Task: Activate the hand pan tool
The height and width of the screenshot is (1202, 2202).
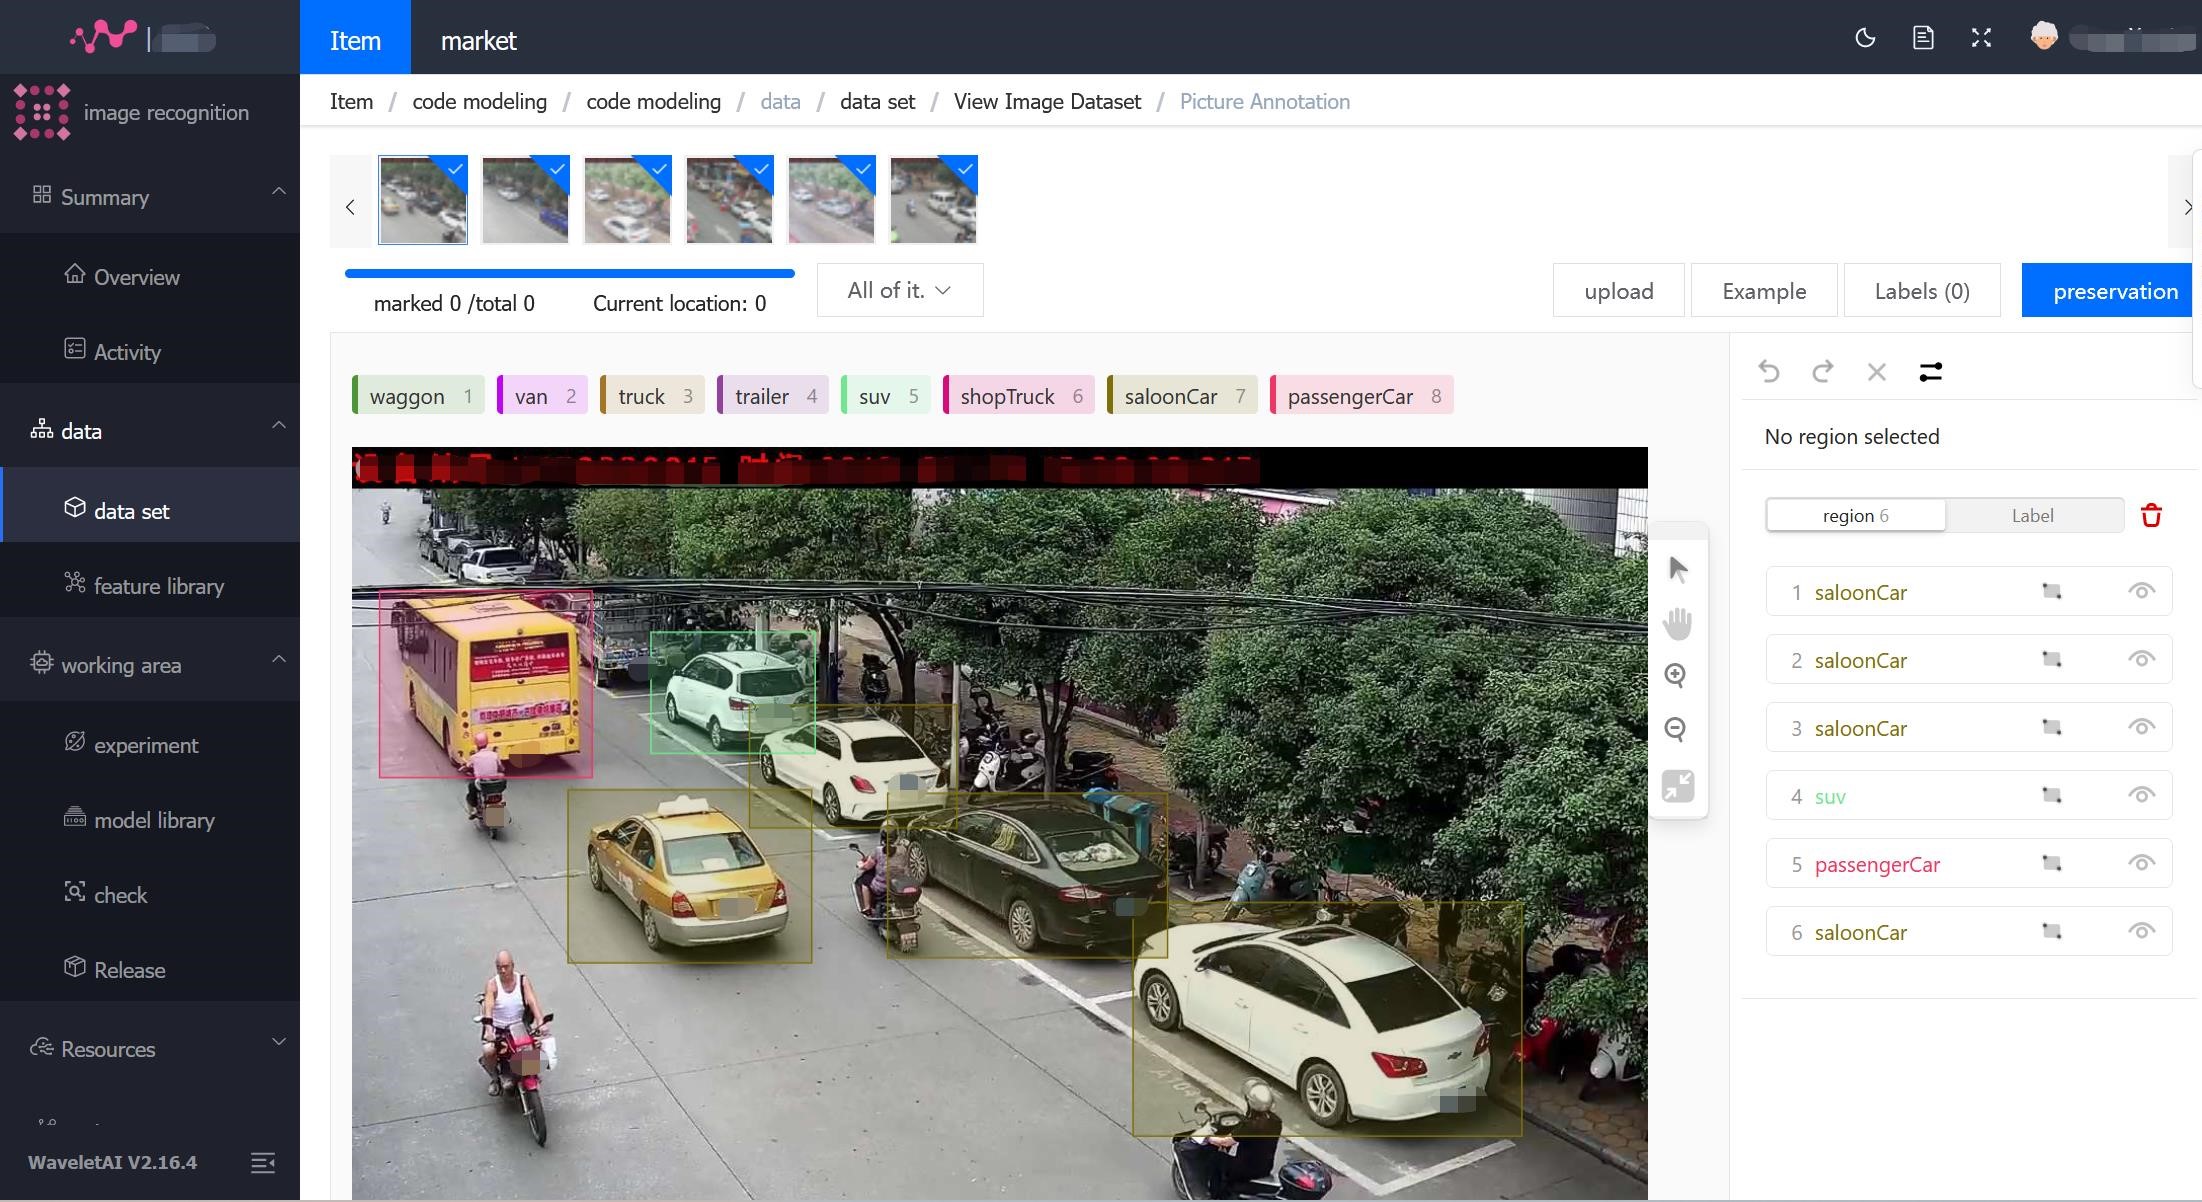Action: click(1678, 623)
